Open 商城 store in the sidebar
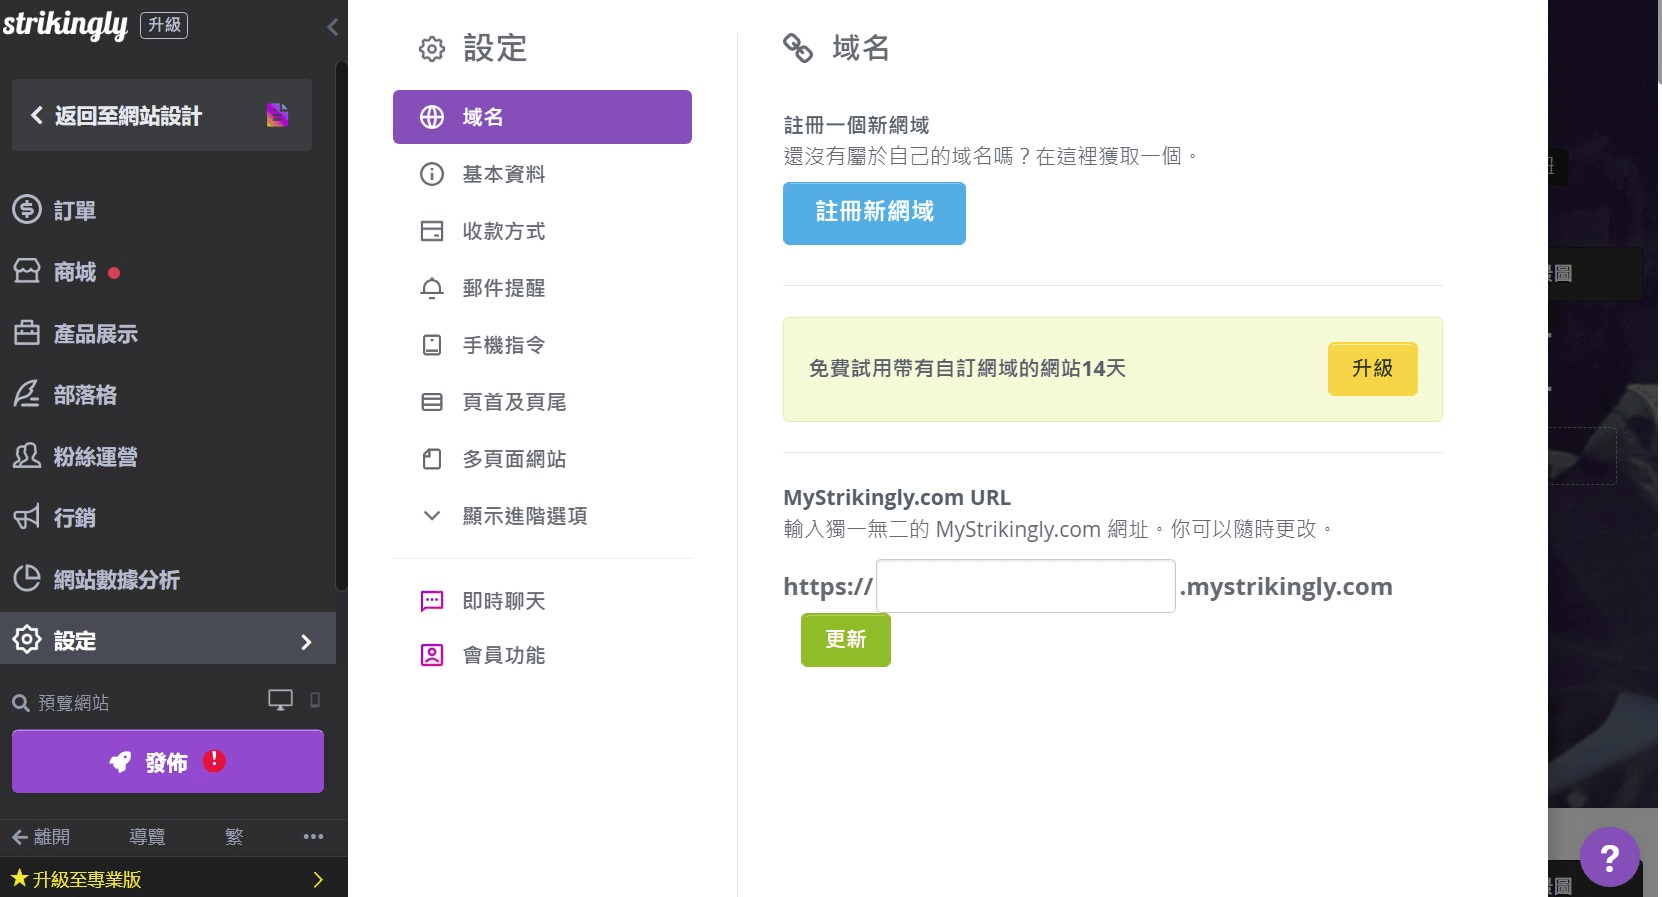 pos(75,272)
